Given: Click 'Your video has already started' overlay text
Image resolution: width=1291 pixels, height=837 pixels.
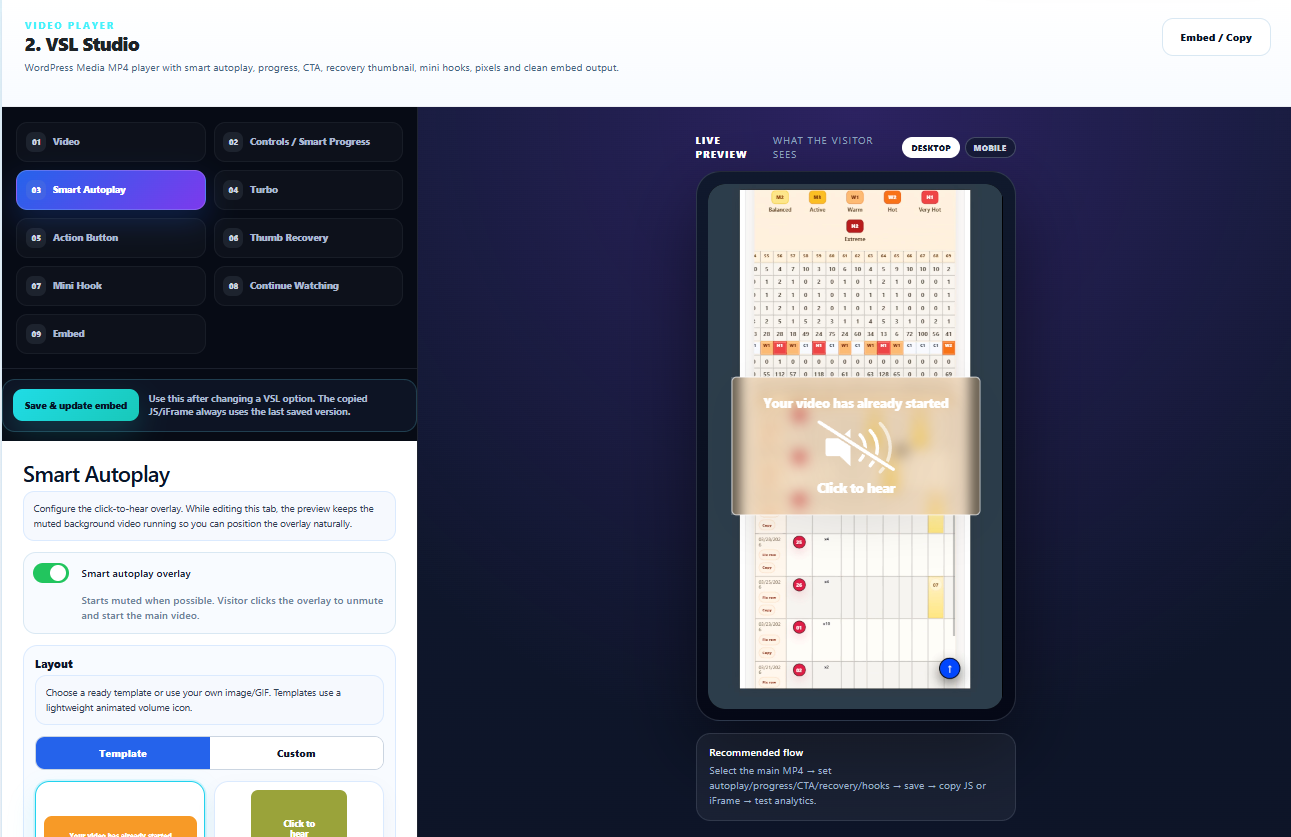Looking at the screenshot, I should [x=855, y=403].
